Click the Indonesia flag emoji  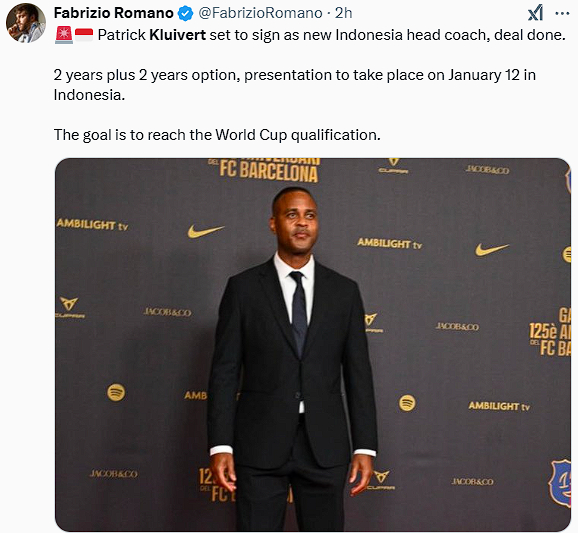[84, 35]
